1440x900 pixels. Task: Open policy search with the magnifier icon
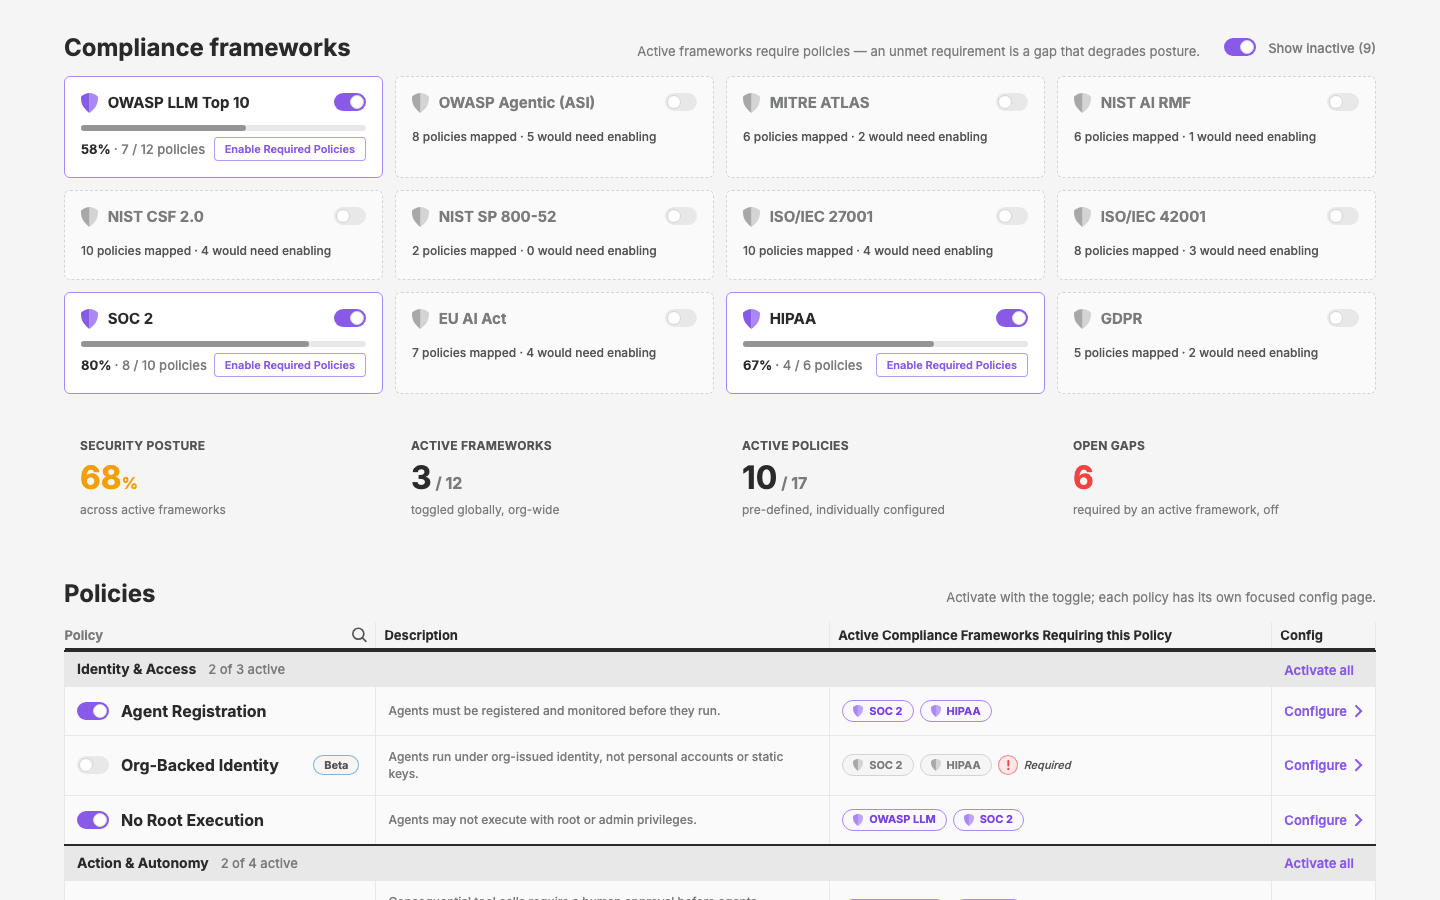point(359,635)
